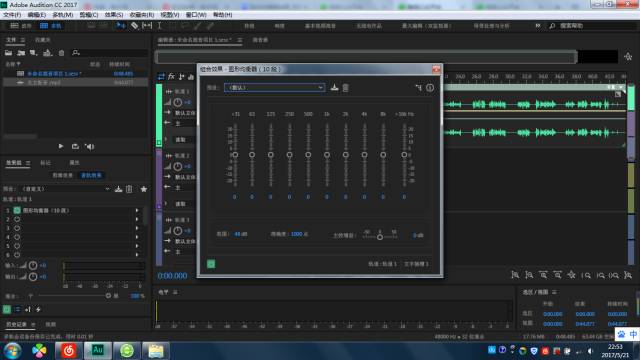The image size is (640, 360).
Task: Toggle power for effect slot 2
Action: click(x=17, y=219)
